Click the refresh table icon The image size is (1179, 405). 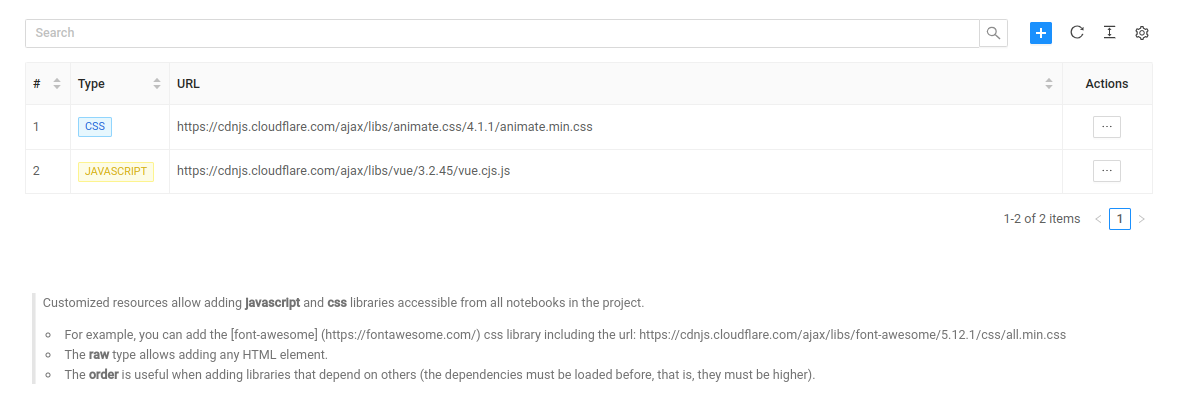pyautogui.click(x=1077, y=32)
